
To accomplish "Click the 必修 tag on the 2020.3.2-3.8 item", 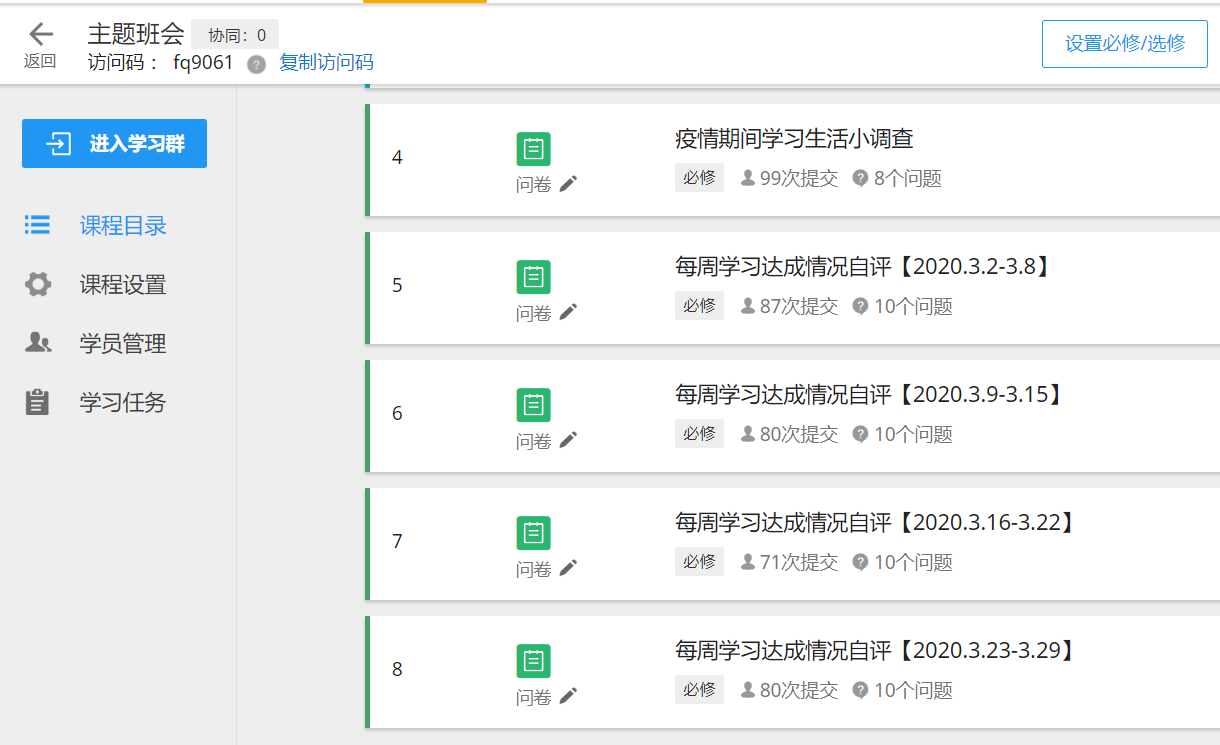I will [x=699, y=306].
